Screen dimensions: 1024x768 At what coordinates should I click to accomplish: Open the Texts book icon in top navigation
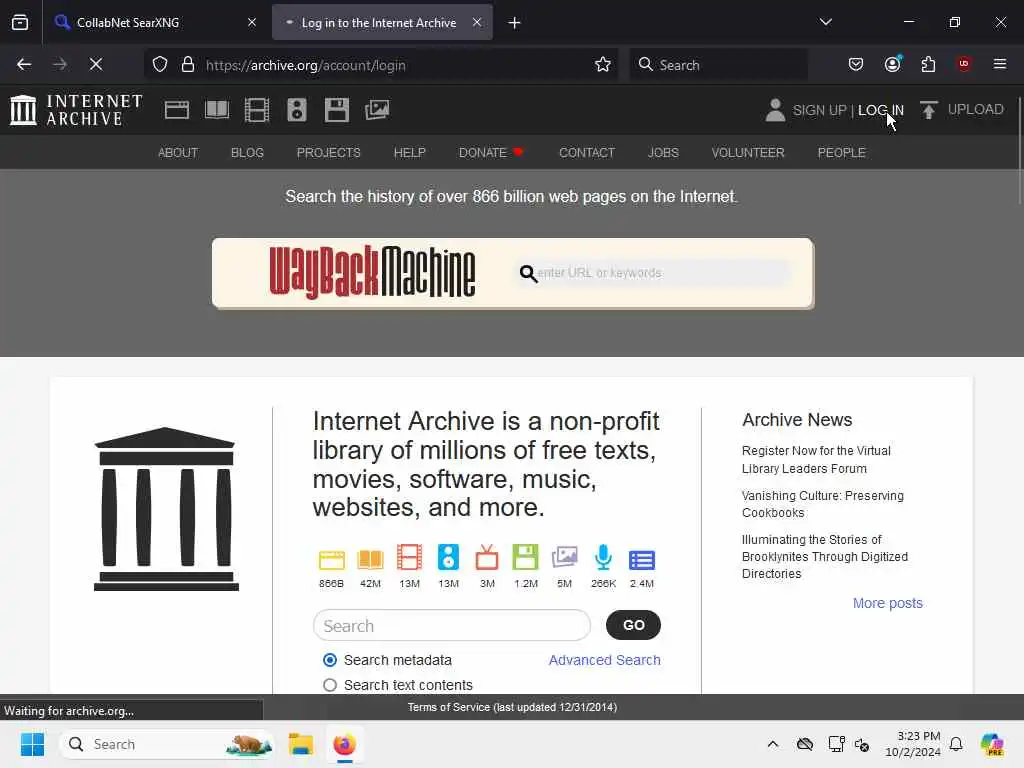[217, 110]
